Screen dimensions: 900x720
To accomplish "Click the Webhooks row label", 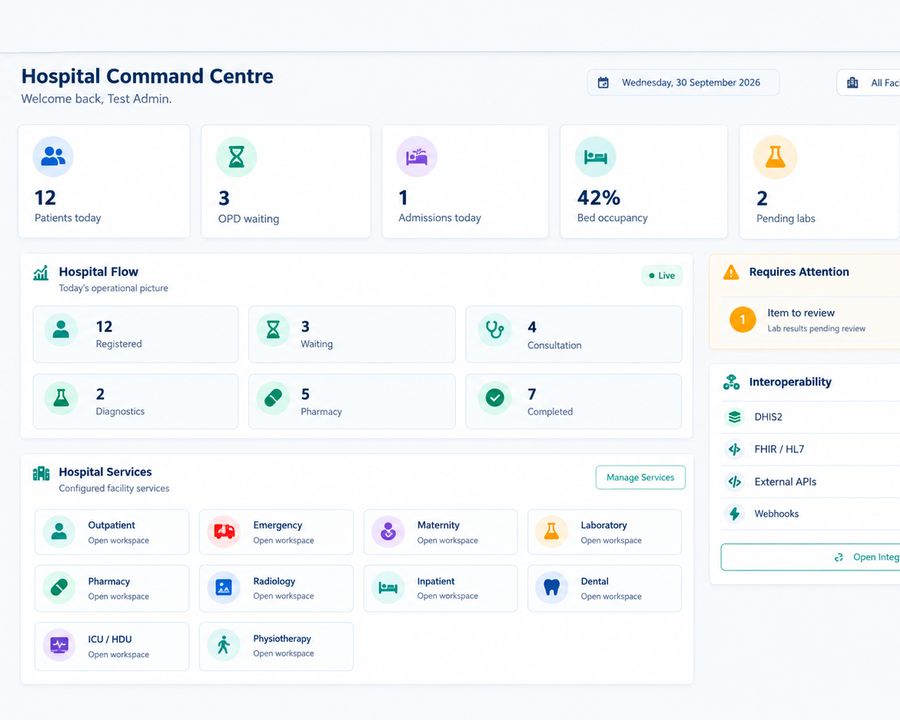I will (776, 513).
